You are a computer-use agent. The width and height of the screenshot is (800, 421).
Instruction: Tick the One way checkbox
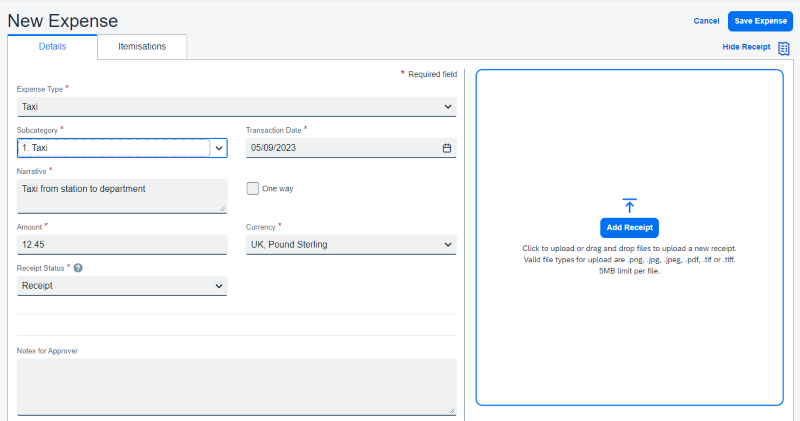point(253,188)
